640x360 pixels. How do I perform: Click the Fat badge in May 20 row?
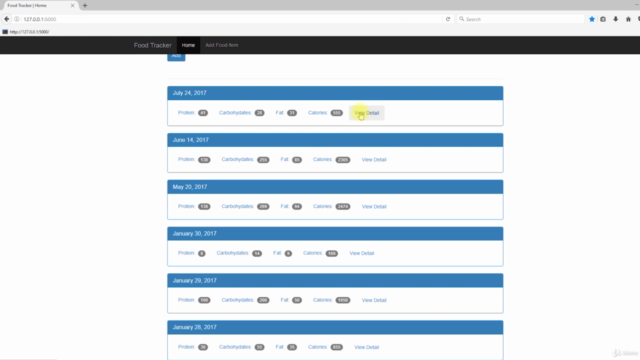coord(297,207)
